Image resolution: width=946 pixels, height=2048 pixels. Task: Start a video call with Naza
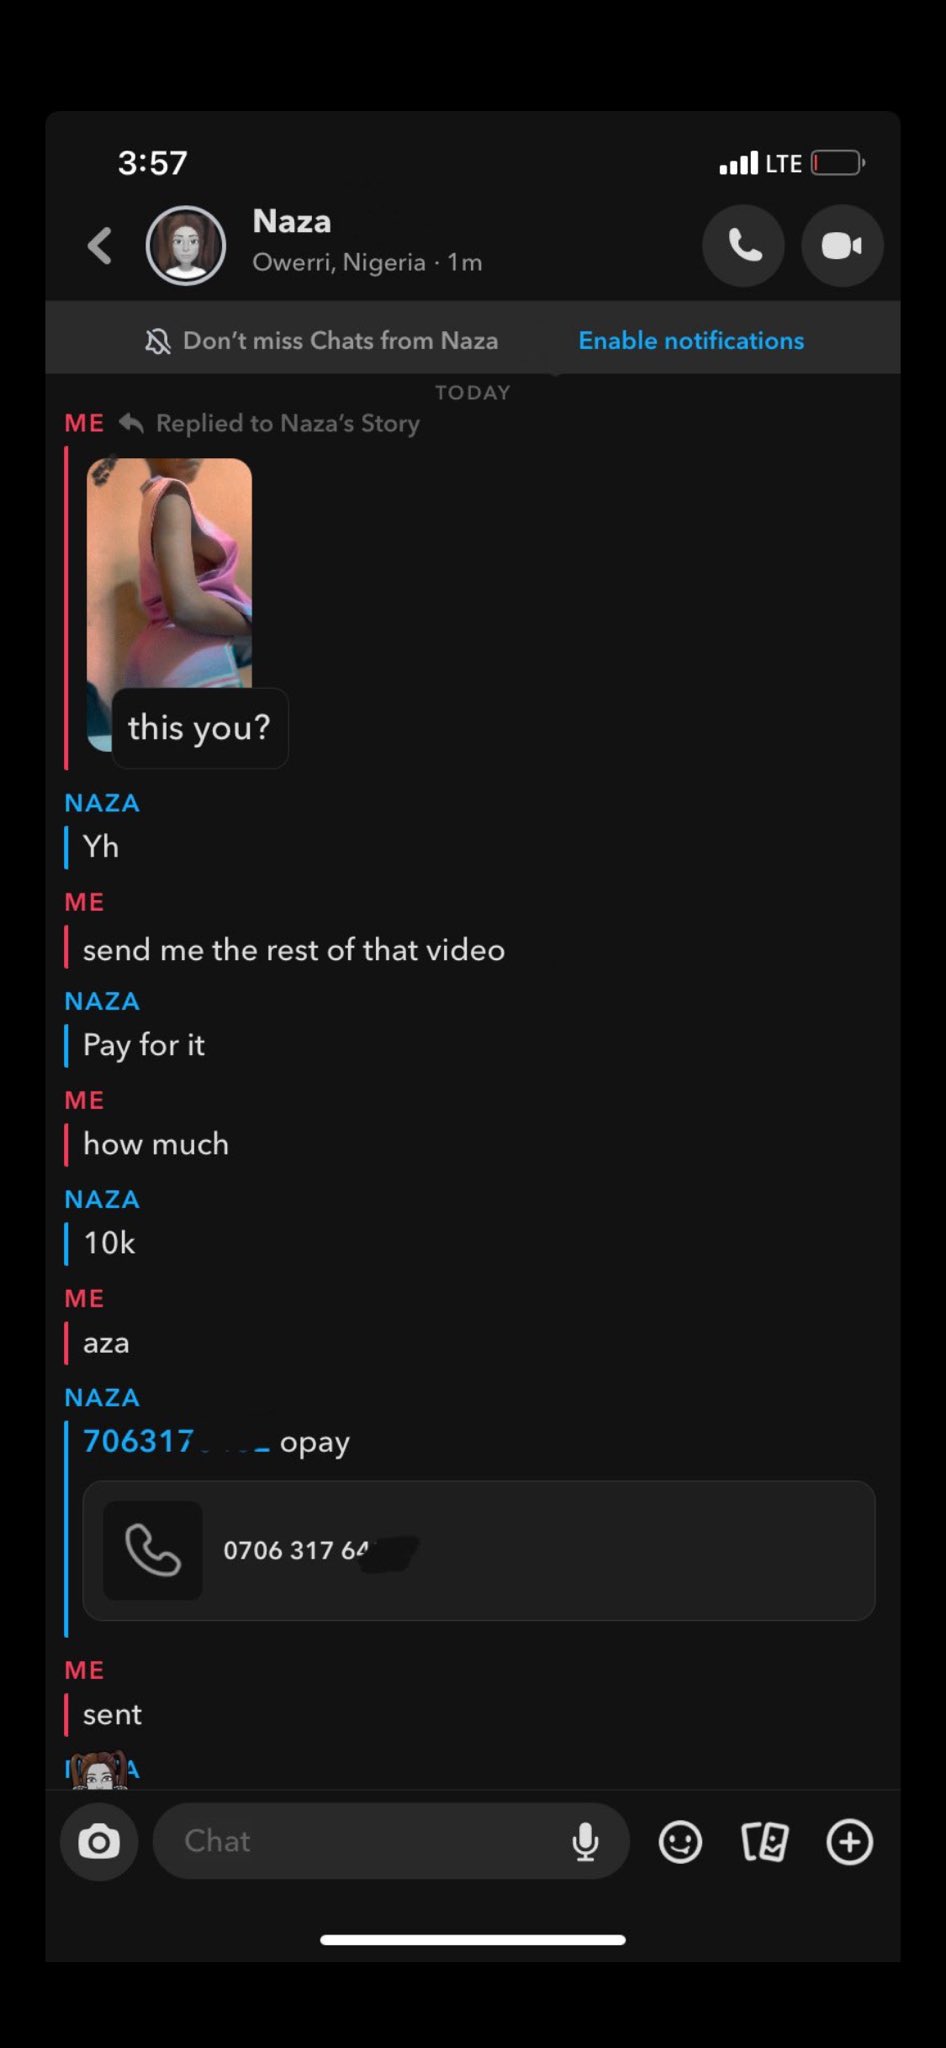[x=842, y=246]
